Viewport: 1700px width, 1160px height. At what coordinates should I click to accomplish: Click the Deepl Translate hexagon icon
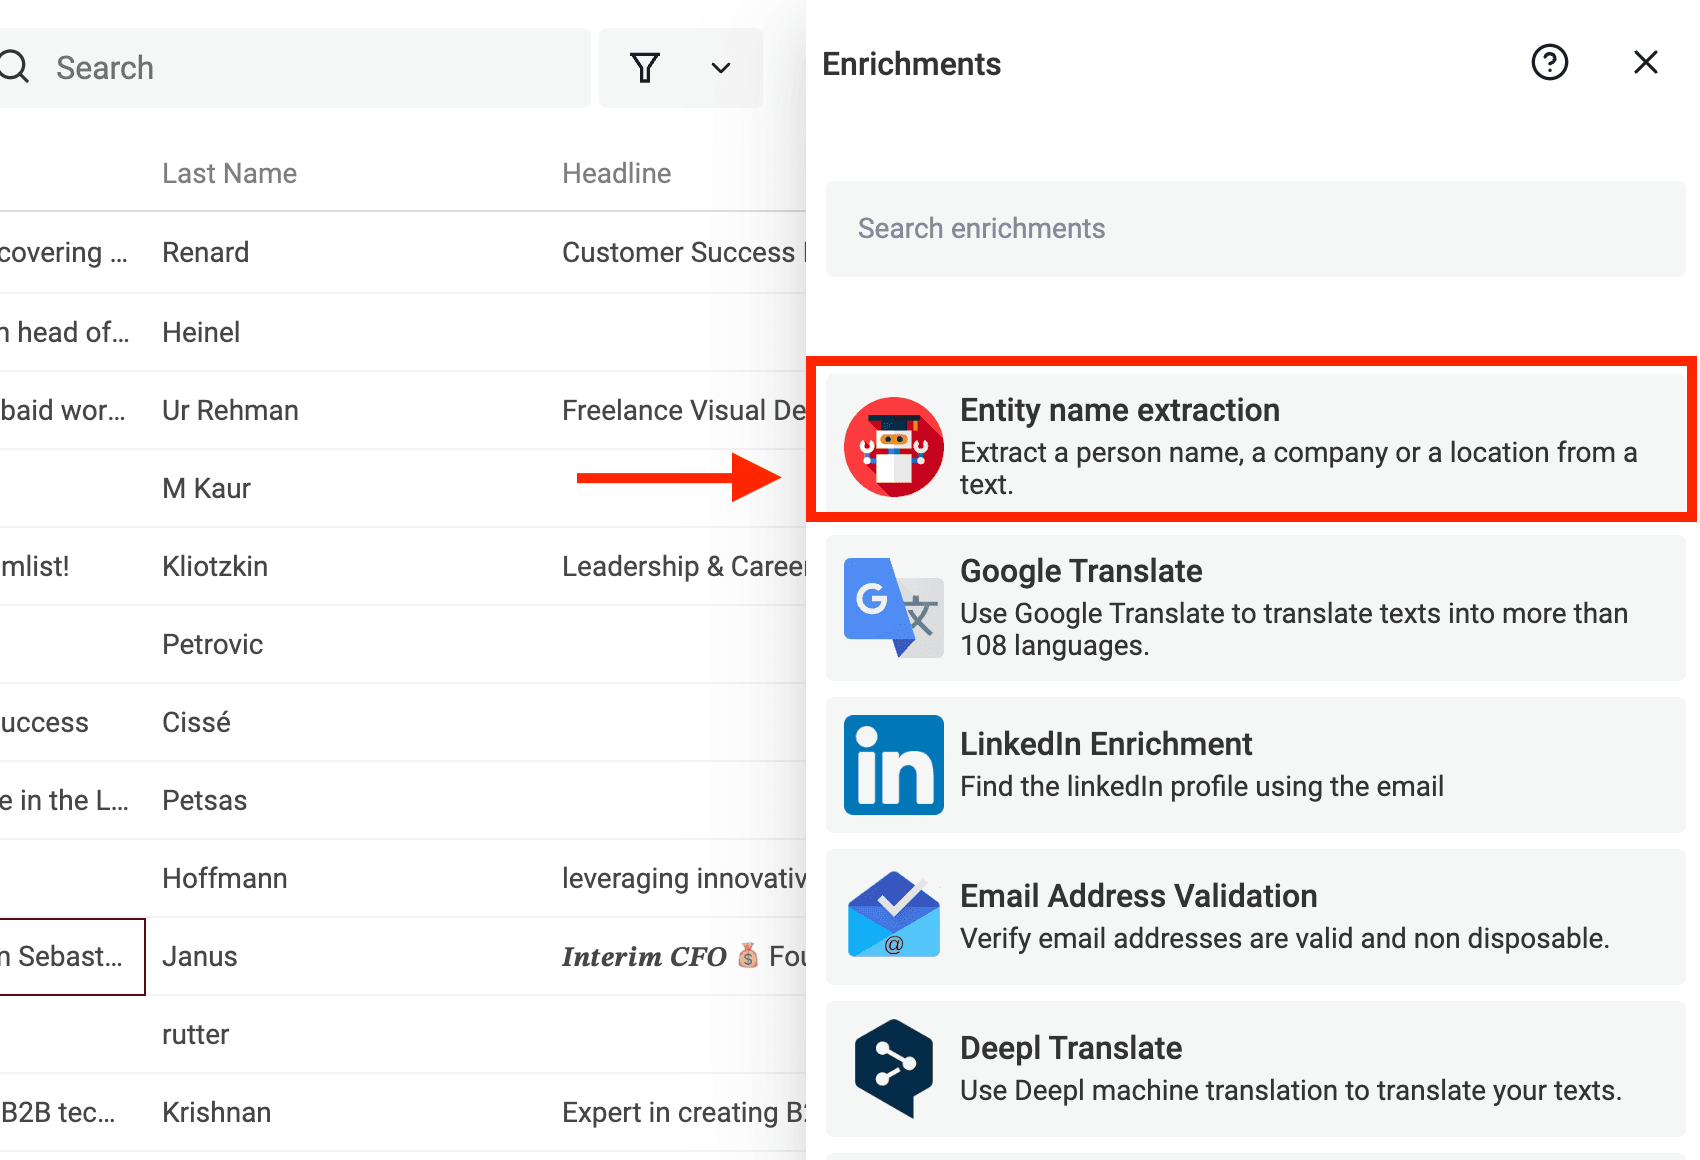click(x=893, y=1068)
